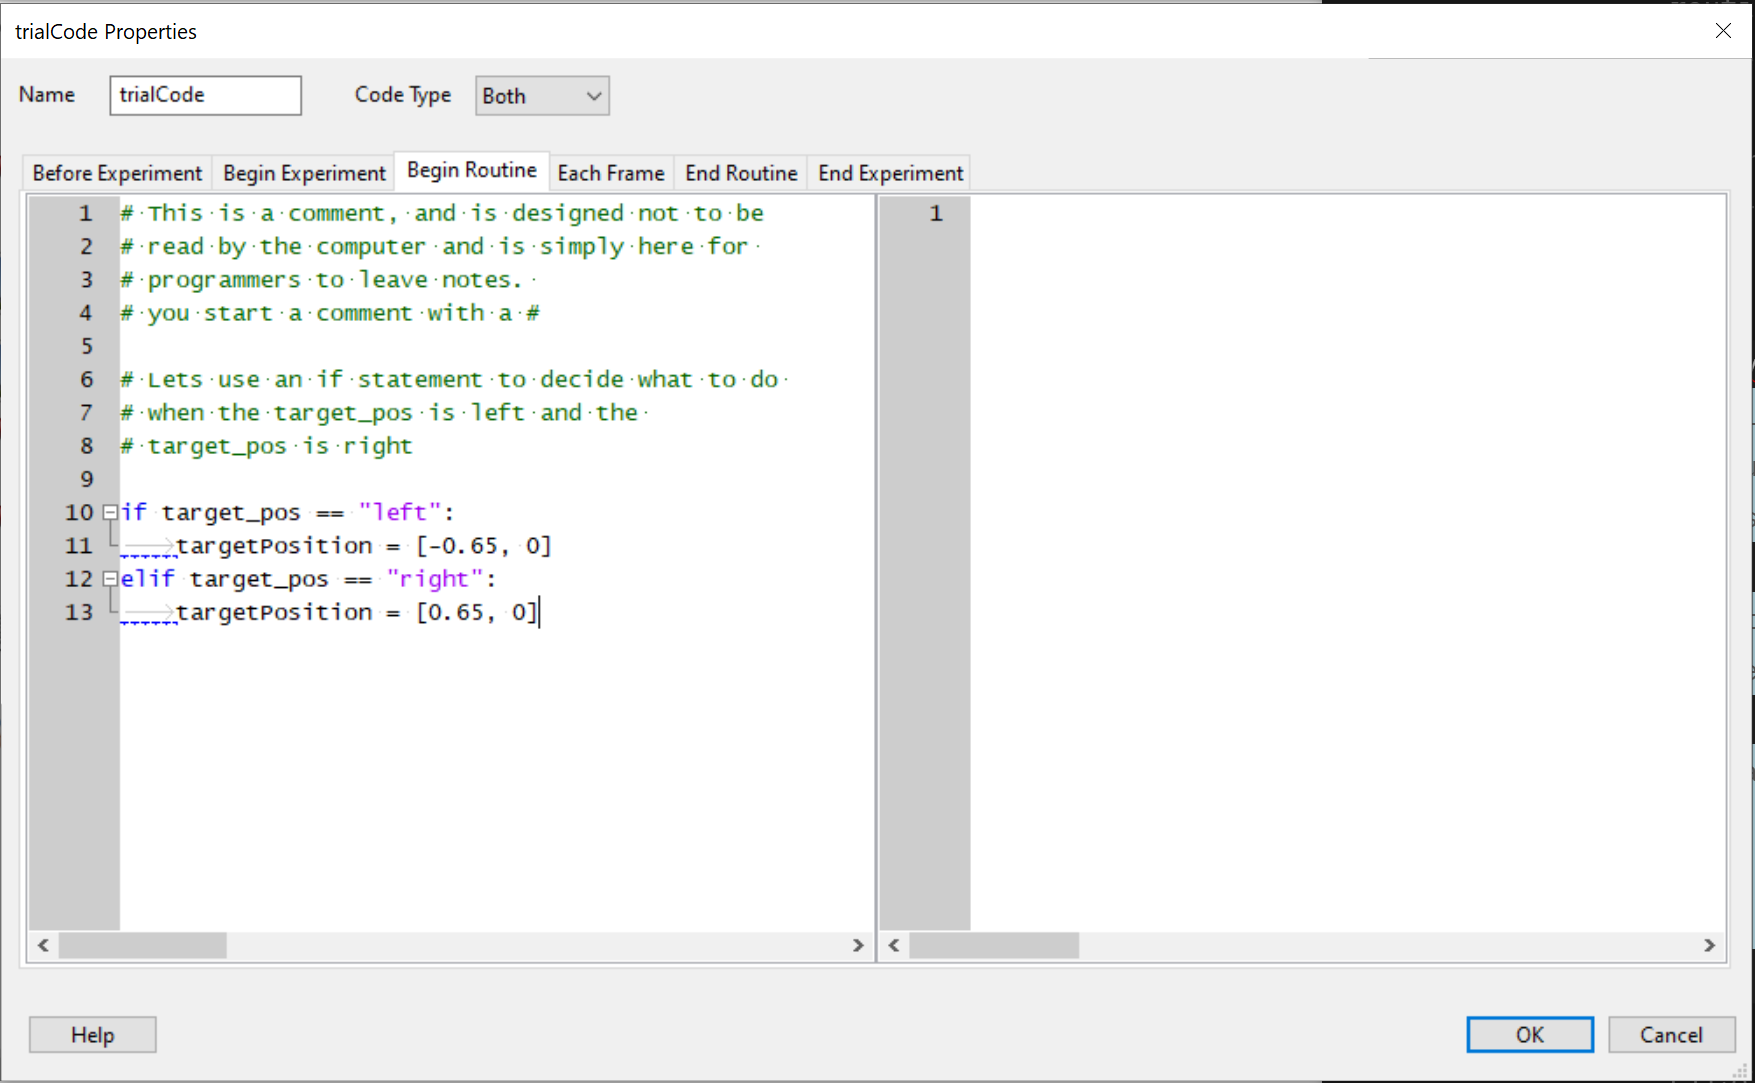Click the right pane's horizontal scrollbar thumb

point(993,945)
